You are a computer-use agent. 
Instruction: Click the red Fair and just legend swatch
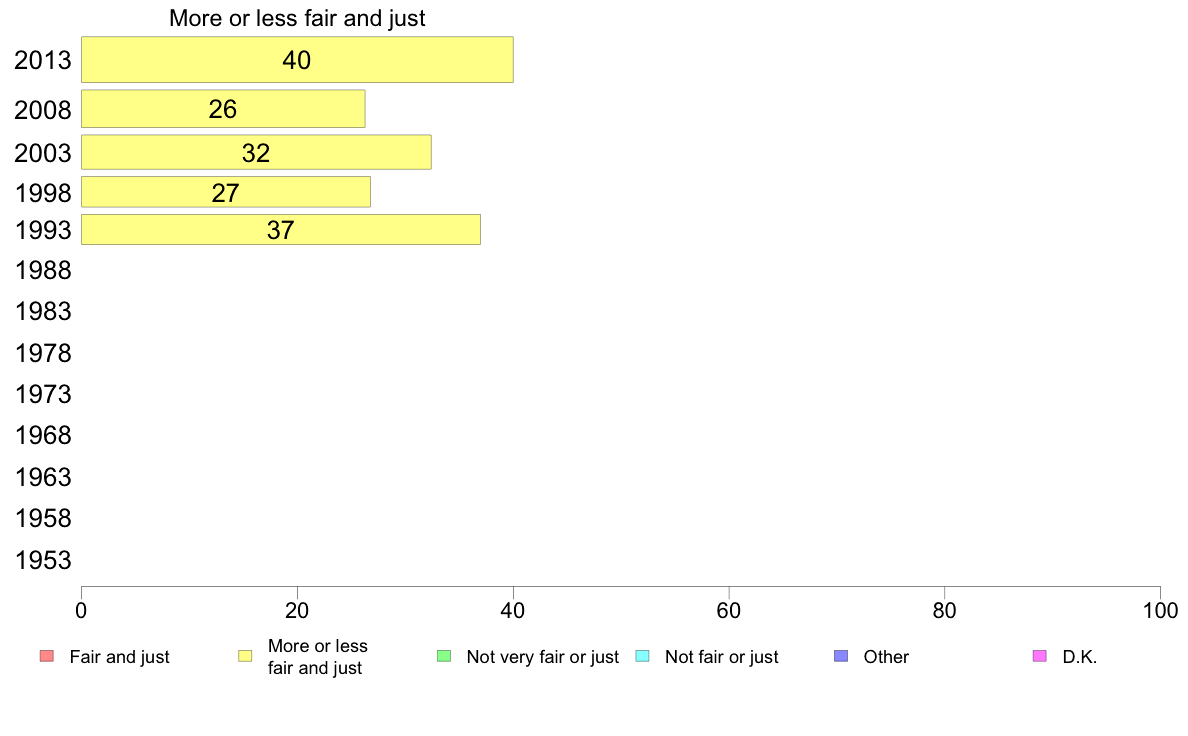tap(46, 656)
